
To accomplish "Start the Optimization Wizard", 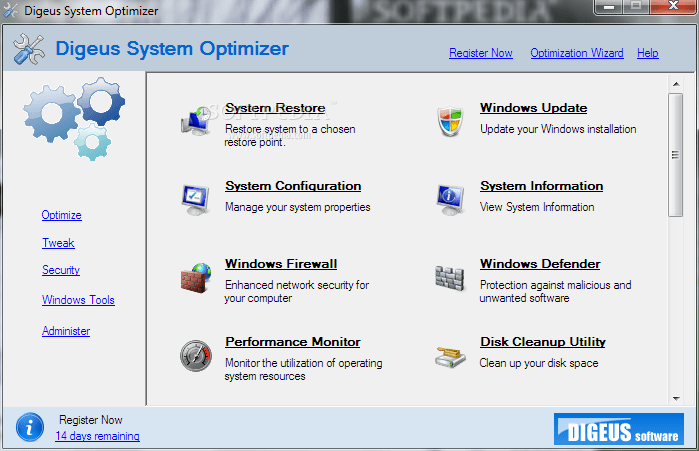I will coord(577,53).
